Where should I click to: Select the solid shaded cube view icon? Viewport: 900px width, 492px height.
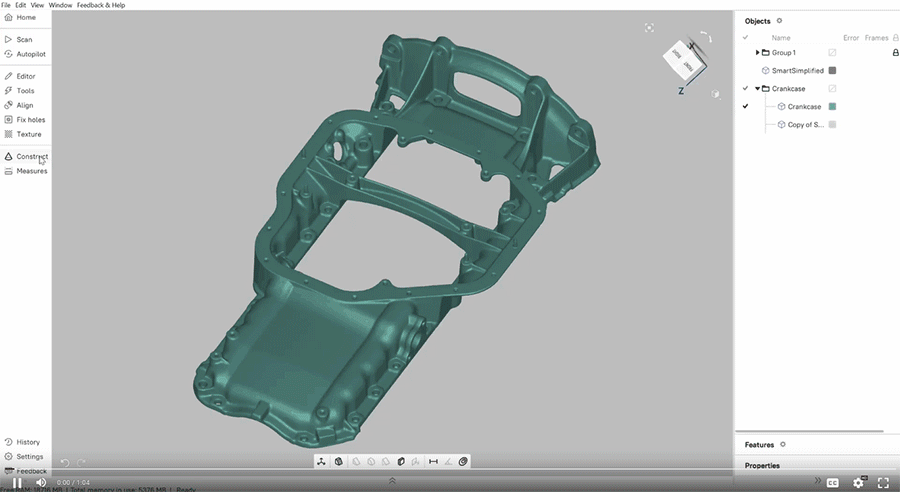pos(401,461)
